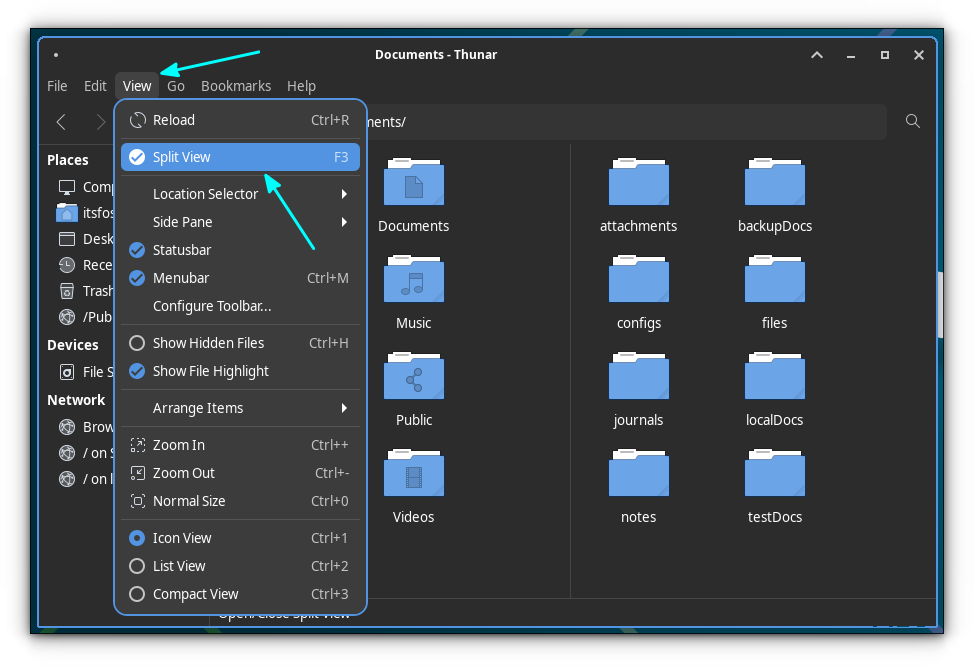This screenshot has width=974, height=666.
Task: Click Zoom In menu entry
Action: coord(180,445)
